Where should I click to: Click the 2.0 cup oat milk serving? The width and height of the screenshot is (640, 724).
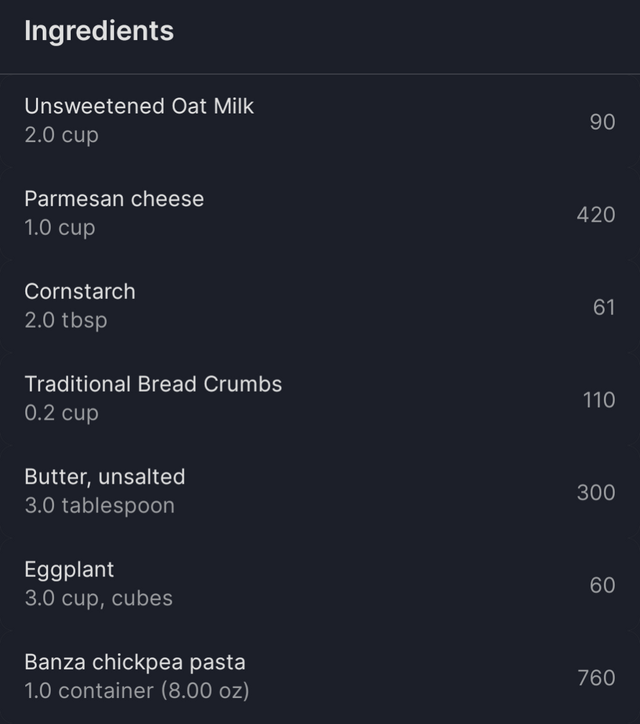[61, 135]
